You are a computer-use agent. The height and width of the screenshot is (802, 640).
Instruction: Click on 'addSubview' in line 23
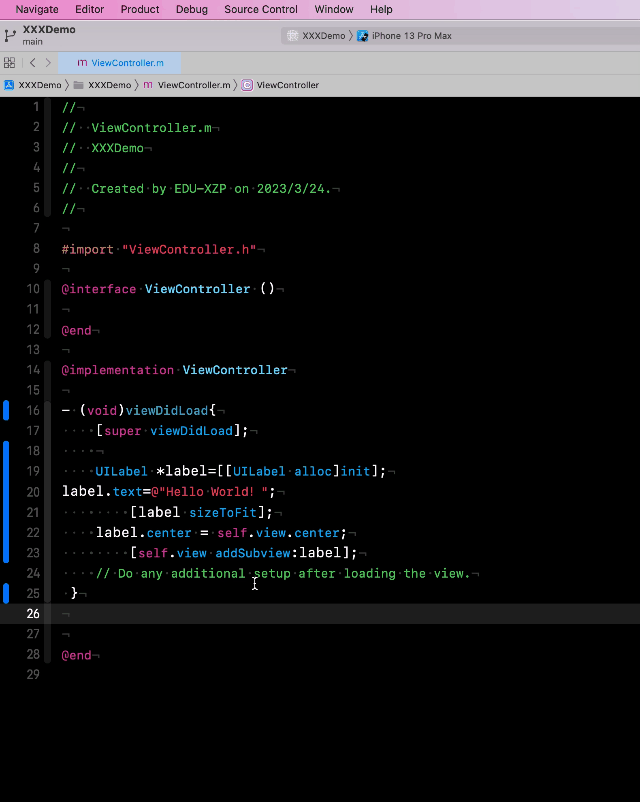(253, 552)
